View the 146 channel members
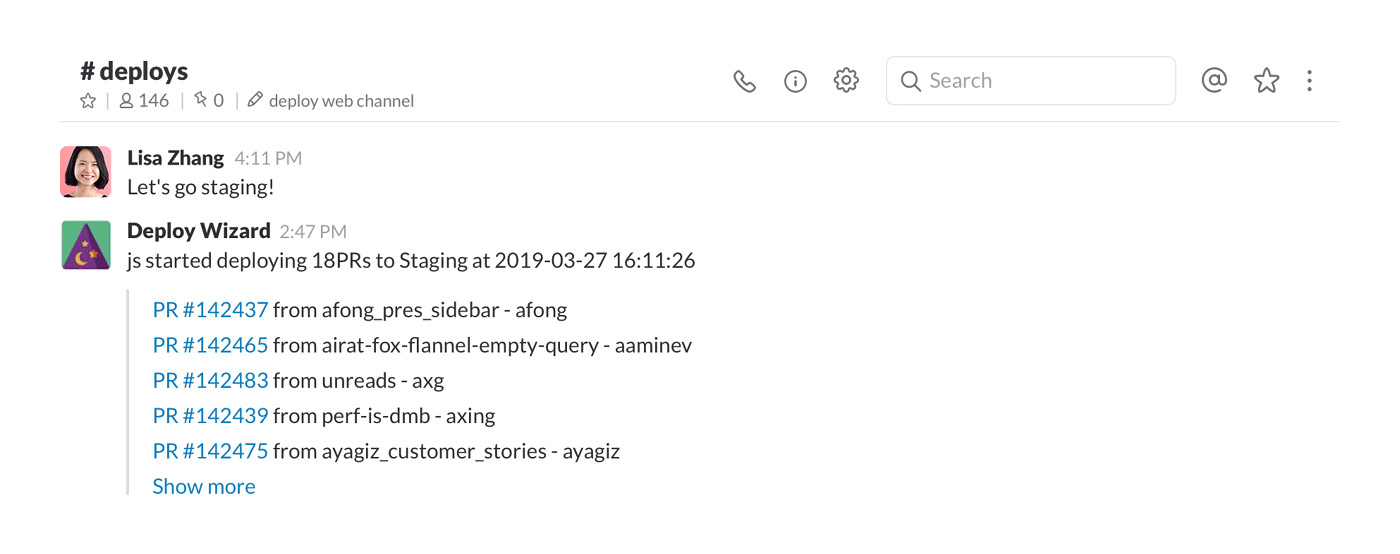1400x554 pixels. coord(144,100)
